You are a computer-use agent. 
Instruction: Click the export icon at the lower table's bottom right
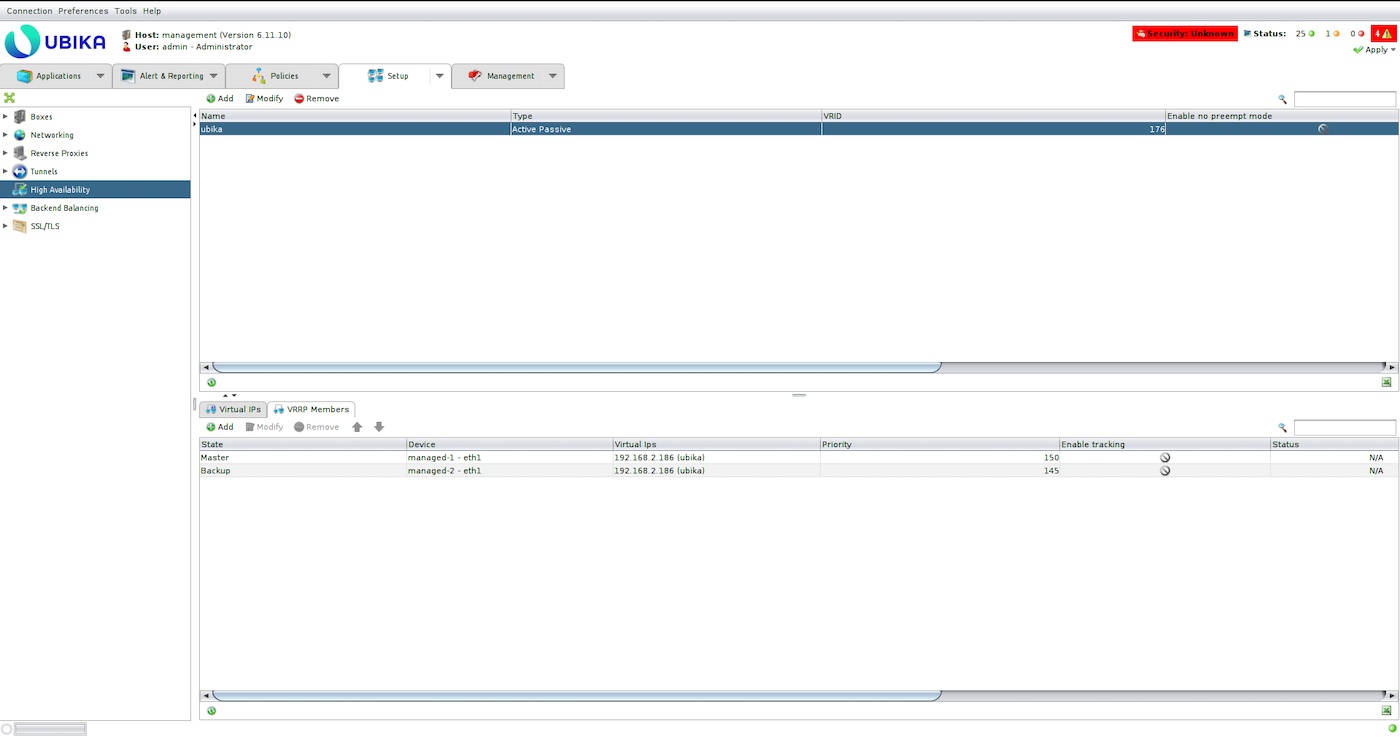pos(1386,710)
